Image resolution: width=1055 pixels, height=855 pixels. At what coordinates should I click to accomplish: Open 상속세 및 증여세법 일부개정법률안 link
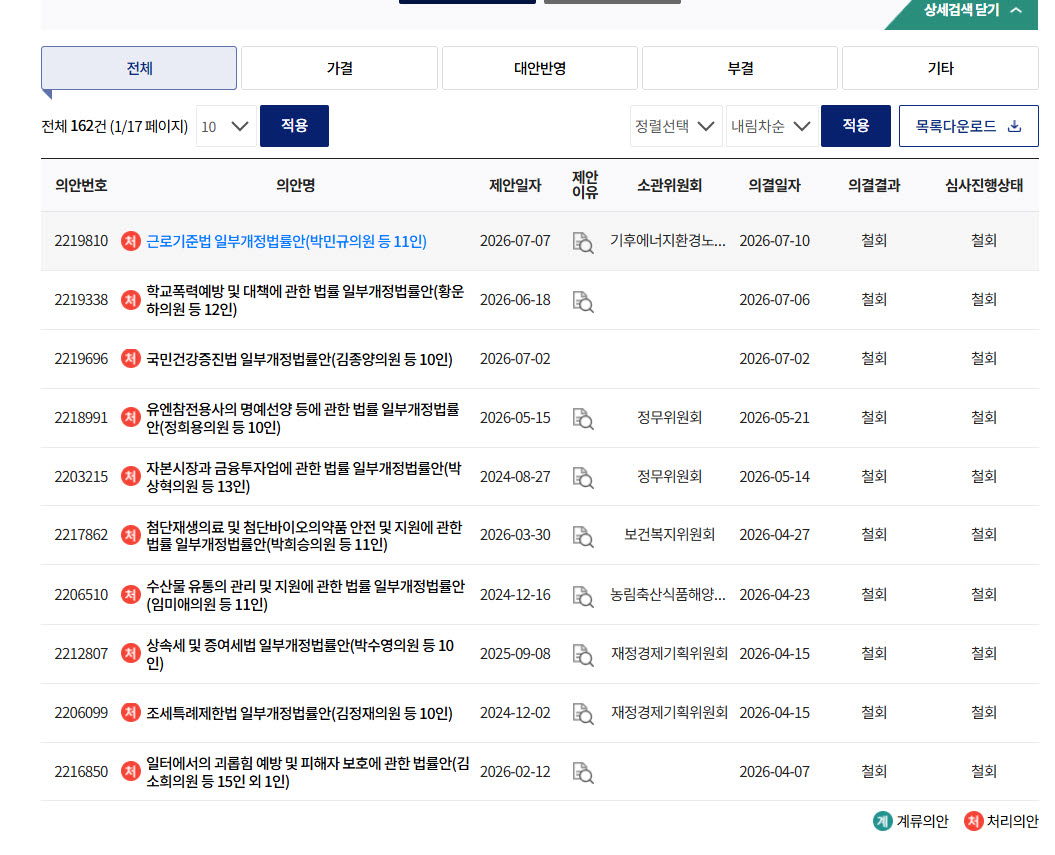(300, 654)
